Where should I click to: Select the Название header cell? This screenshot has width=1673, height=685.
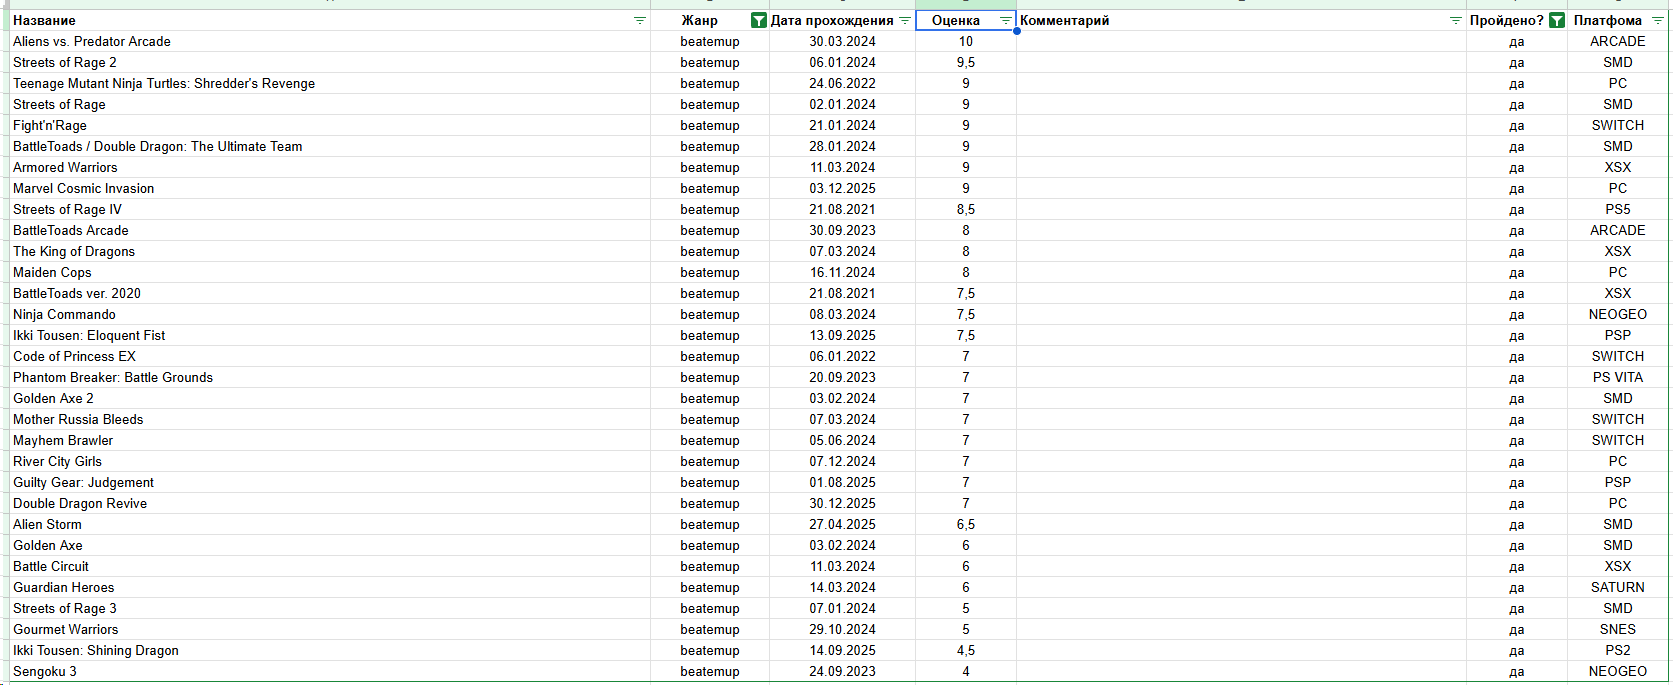[x=300, y=20]
